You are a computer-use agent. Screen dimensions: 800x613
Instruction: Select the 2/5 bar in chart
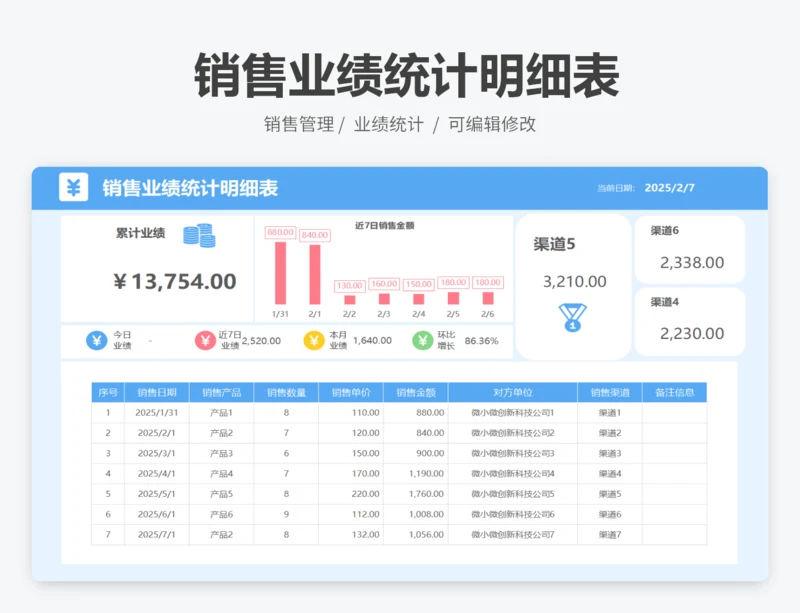click(453, 299)
